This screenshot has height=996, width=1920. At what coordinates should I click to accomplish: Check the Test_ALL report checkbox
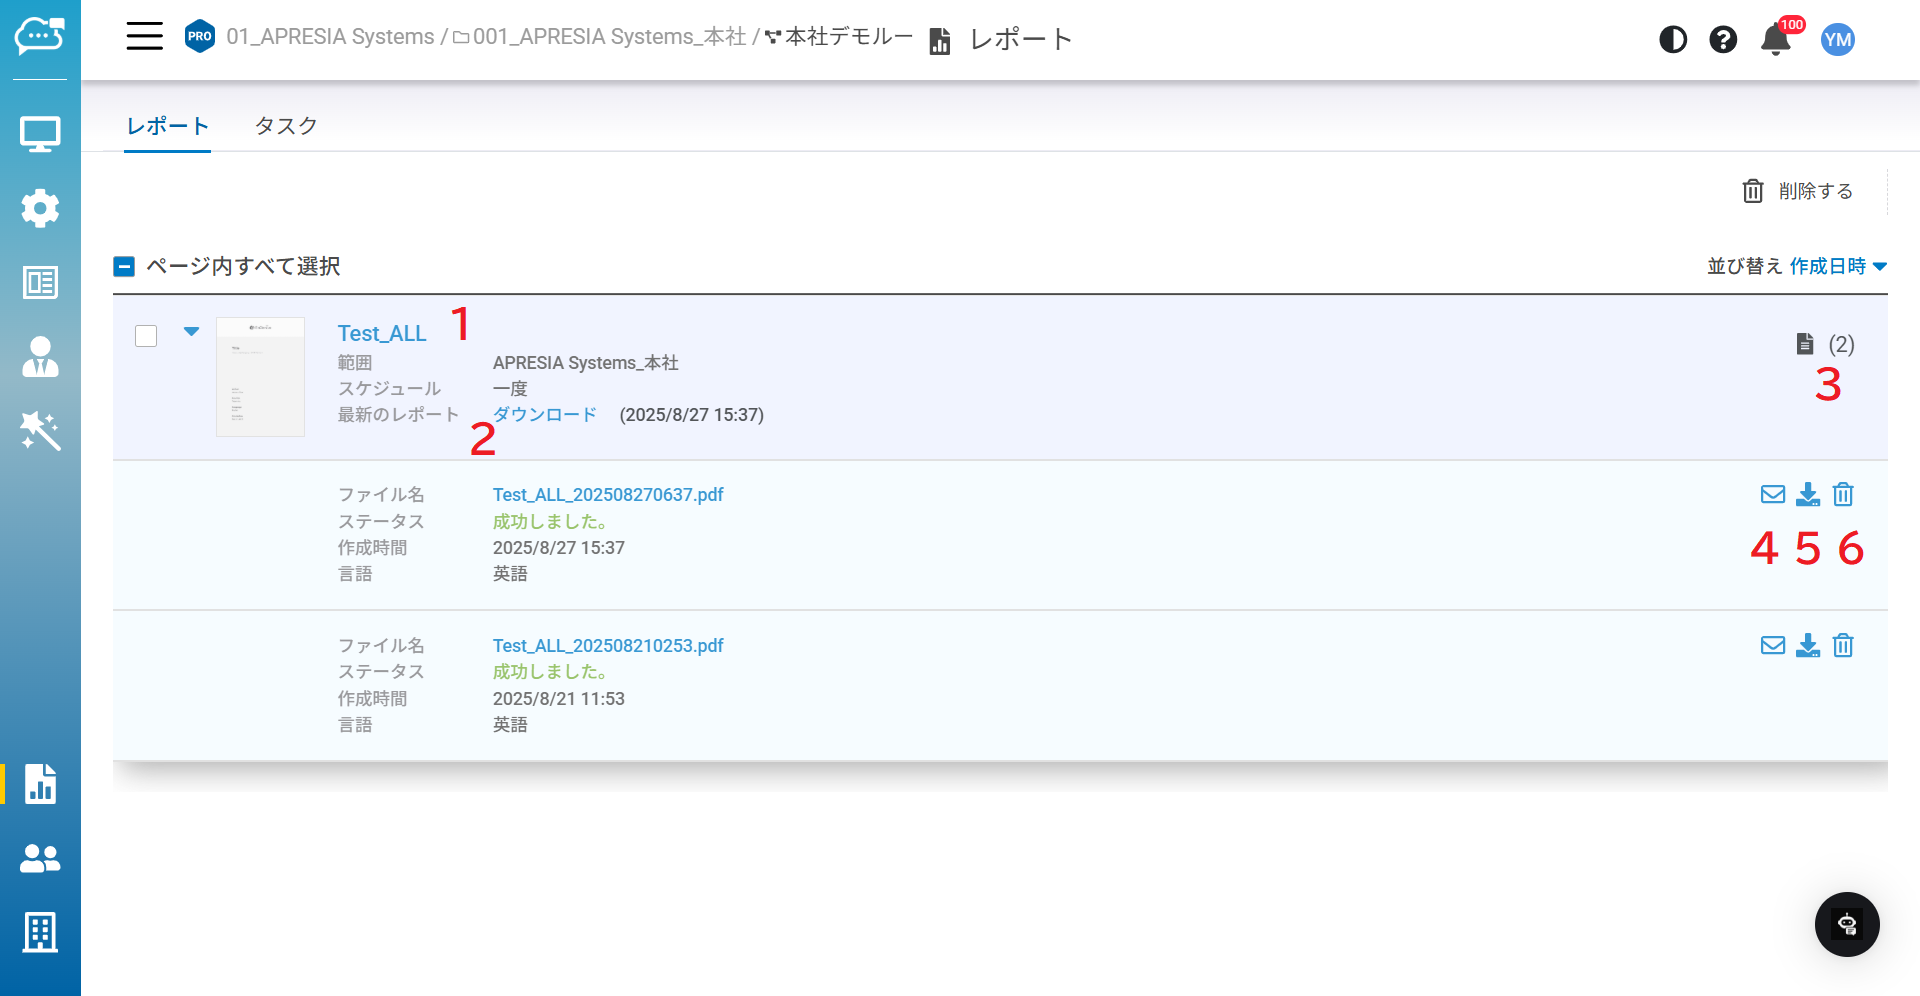click(146, 336)
